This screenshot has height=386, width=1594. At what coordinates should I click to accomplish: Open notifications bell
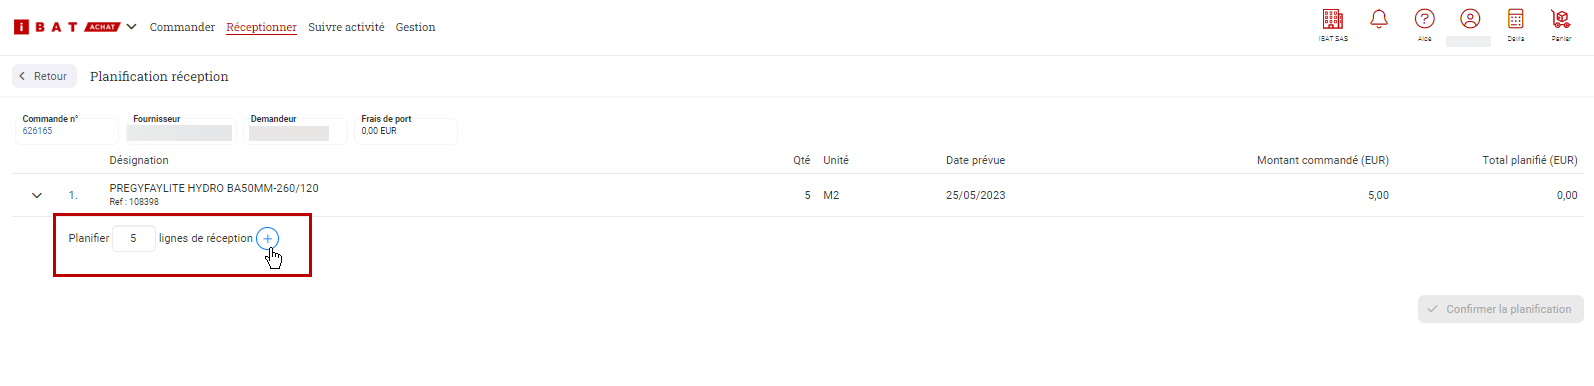pyautogui.click(x=1379, y=19)
